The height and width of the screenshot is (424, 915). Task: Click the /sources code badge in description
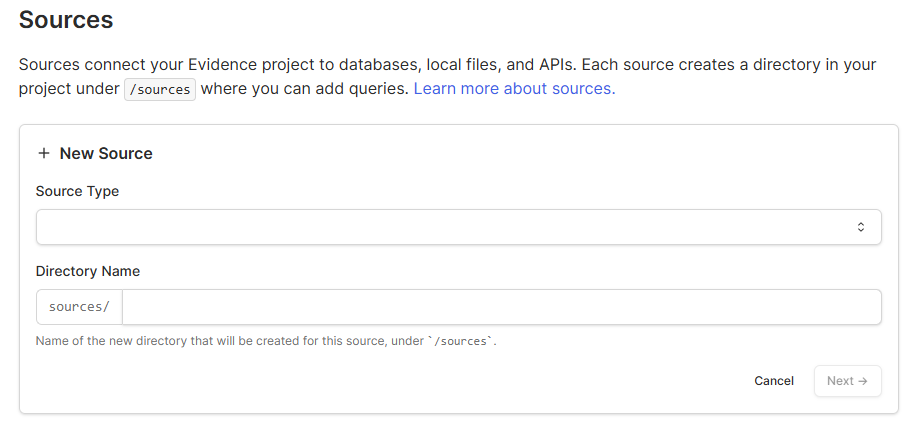pos(160,89)
